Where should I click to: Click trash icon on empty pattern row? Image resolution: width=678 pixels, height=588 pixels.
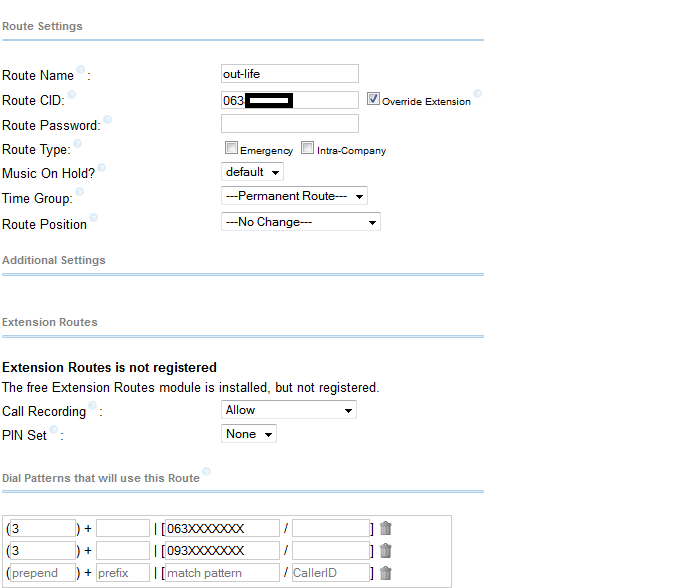[x=386, y=573]
